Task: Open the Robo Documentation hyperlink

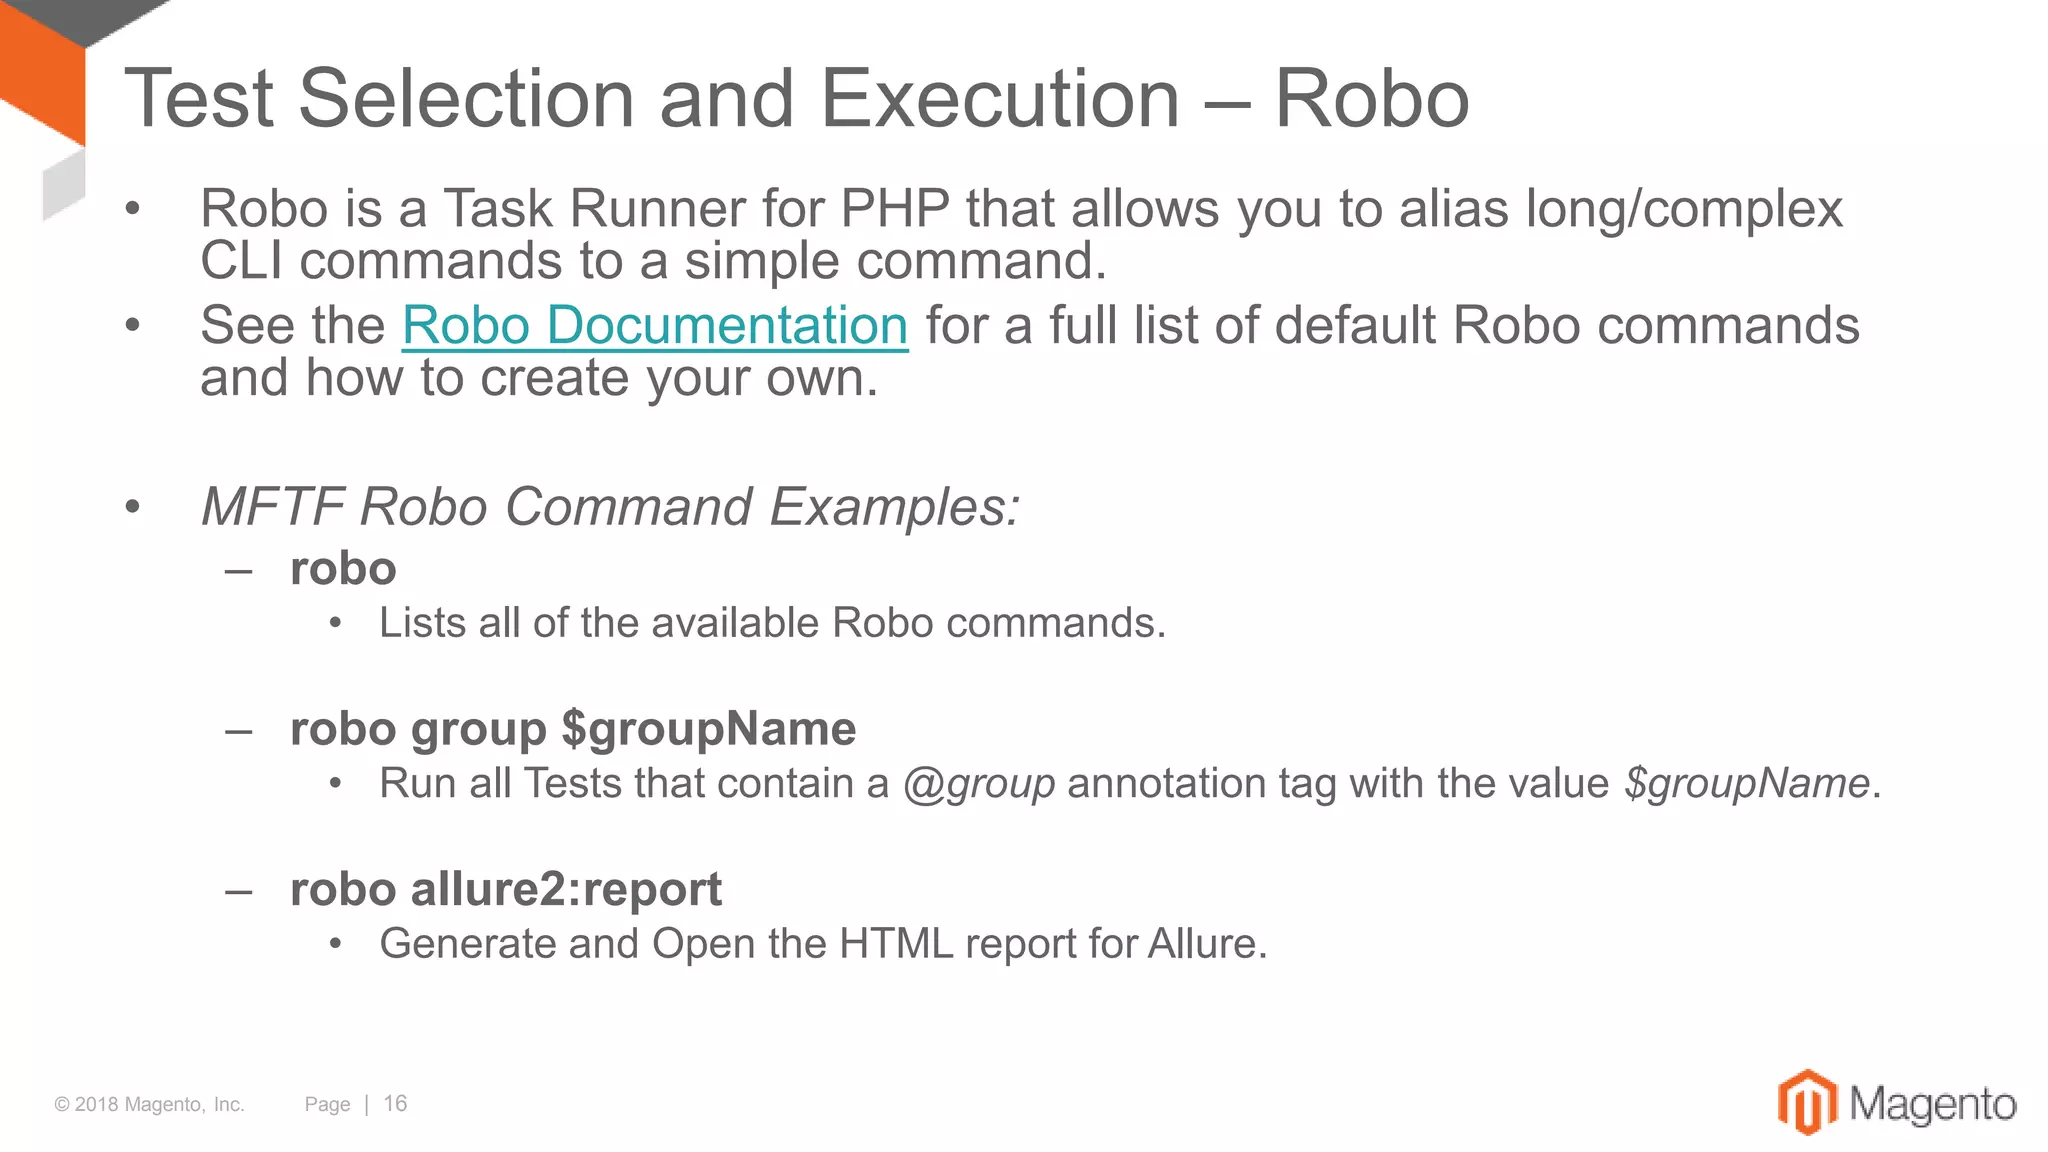Action: pos(655,326)
